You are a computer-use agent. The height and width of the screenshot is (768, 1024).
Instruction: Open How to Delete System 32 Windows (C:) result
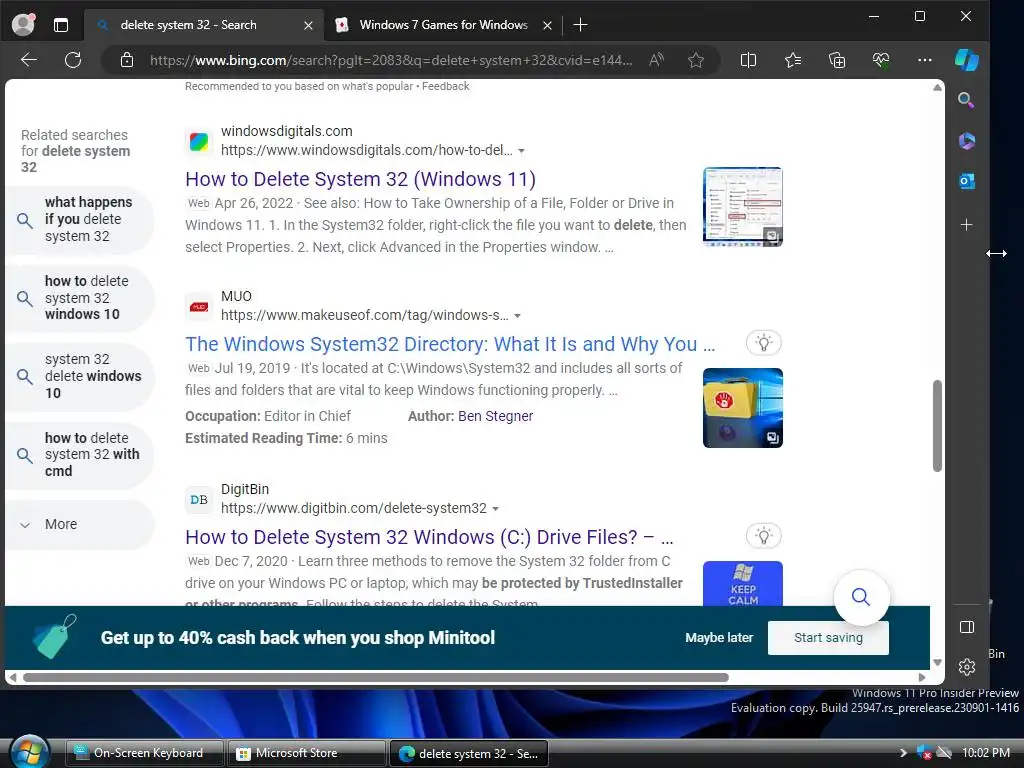click(x=429, y=537)
